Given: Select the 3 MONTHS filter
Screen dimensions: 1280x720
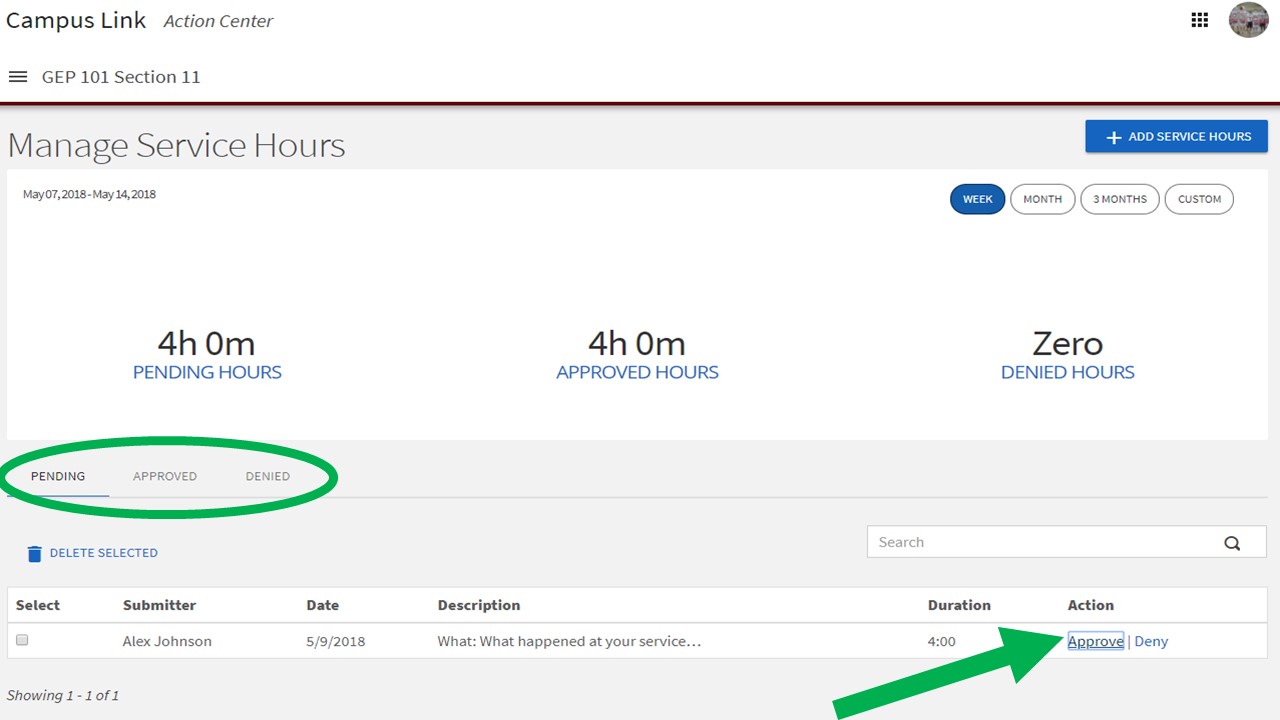Looking at the screenshot, I should point(1119,199).
